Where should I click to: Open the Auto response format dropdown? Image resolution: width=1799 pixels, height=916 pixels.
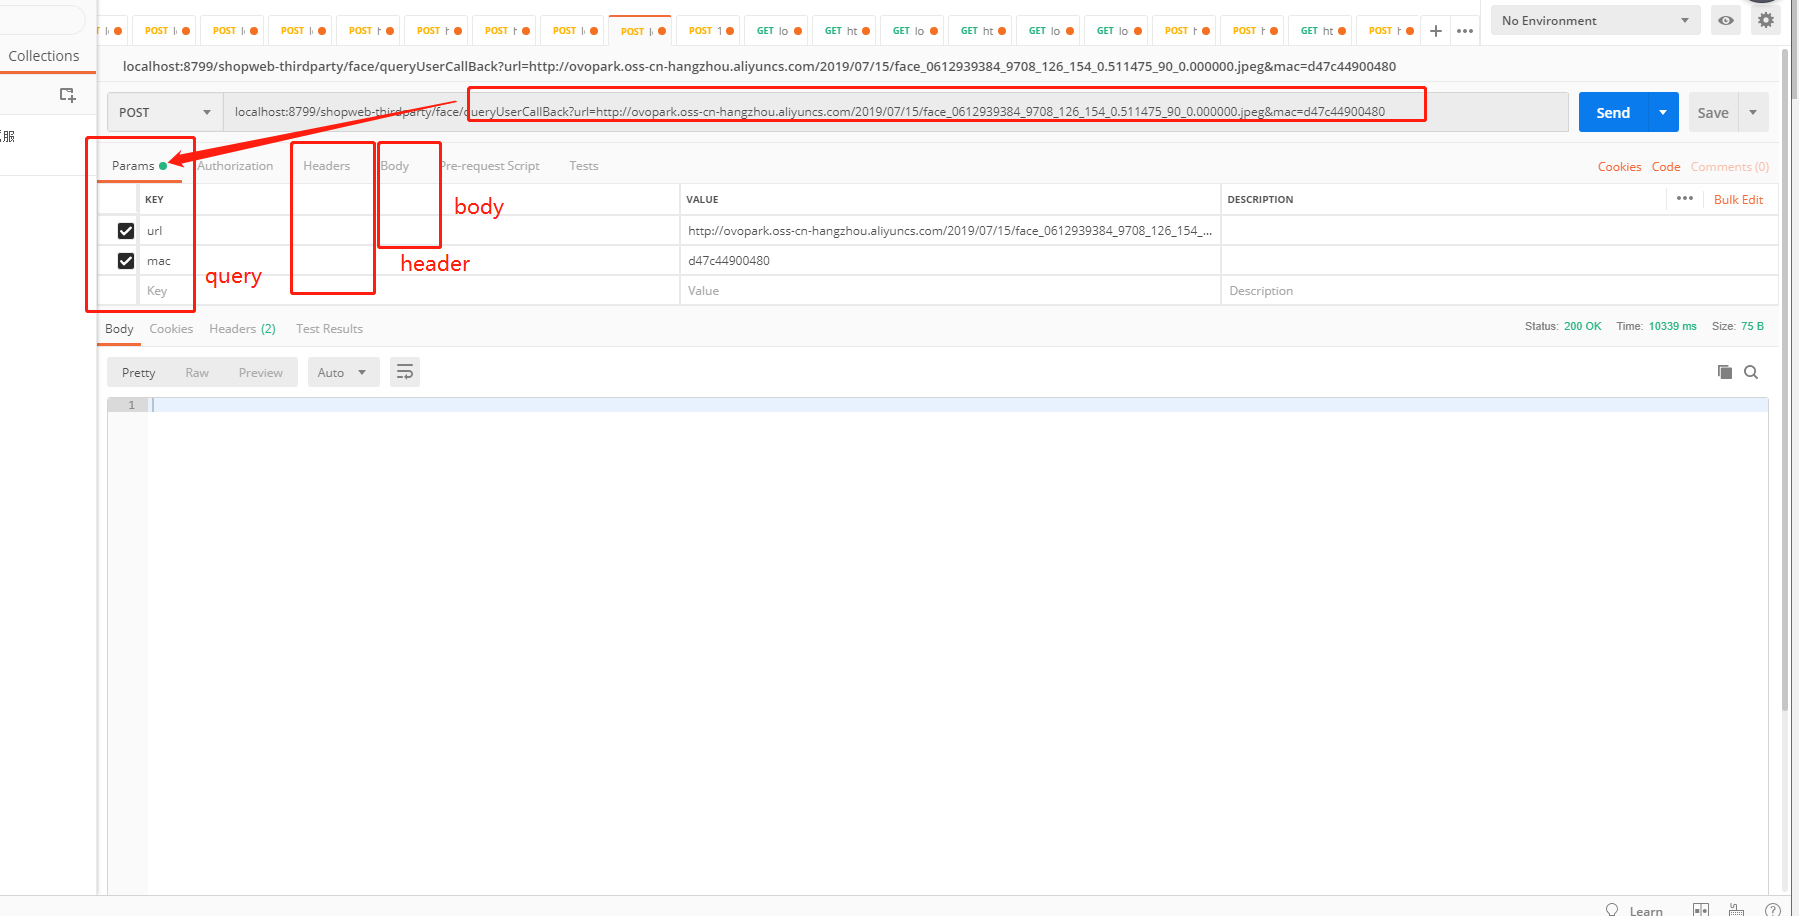point(343,371)
